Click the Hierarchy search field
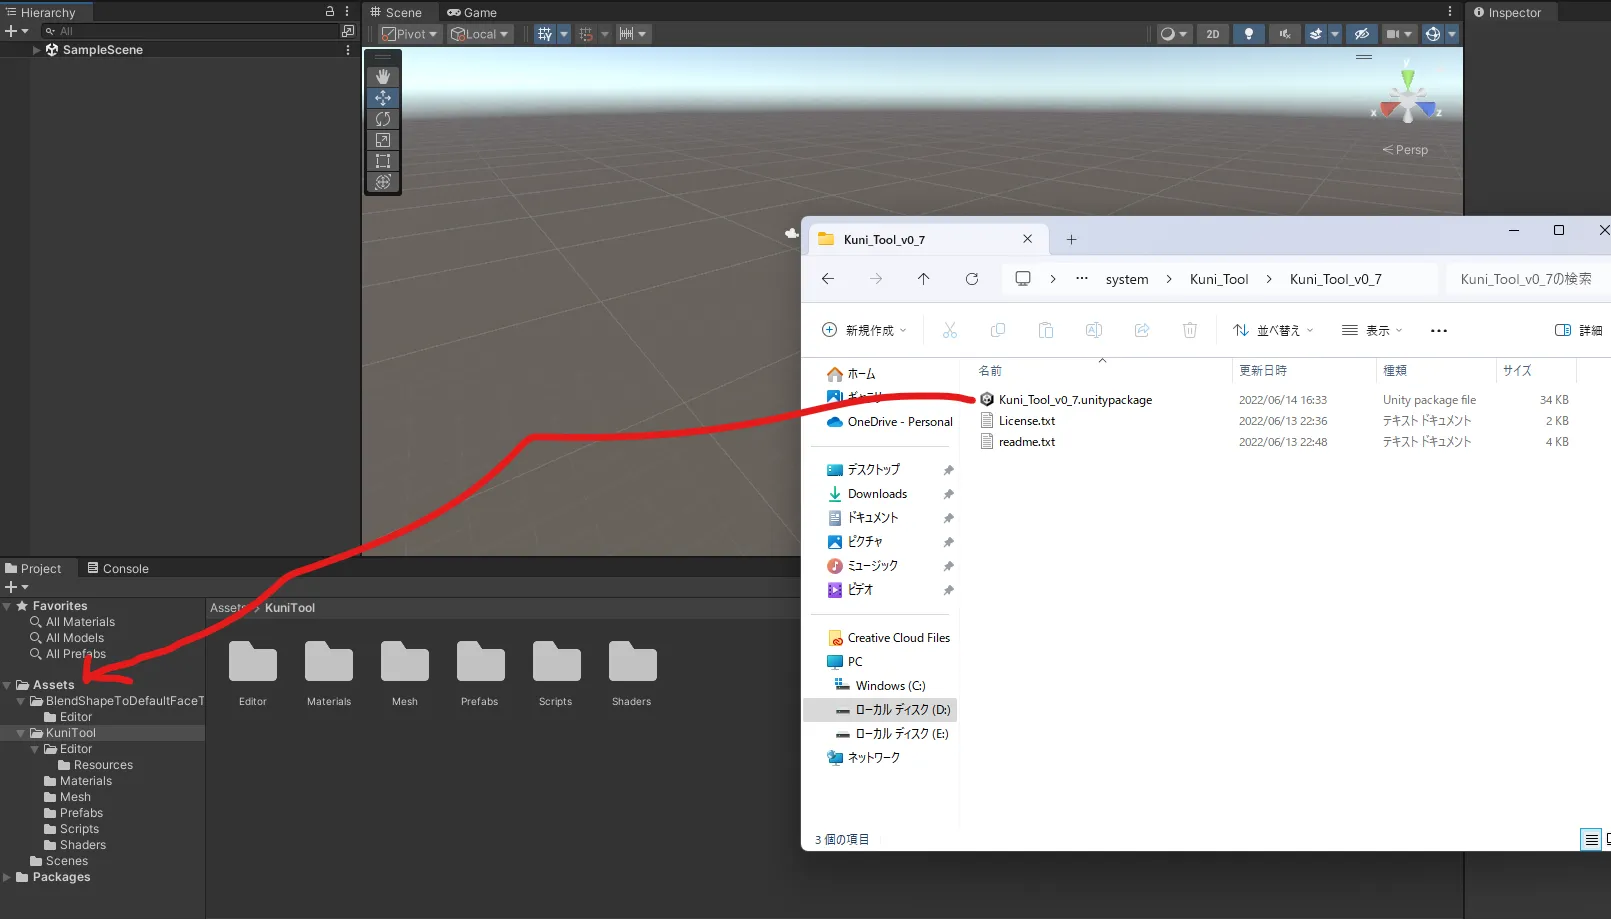The width and height of the screenshot is (1611, 919). [x=190, y=32]
